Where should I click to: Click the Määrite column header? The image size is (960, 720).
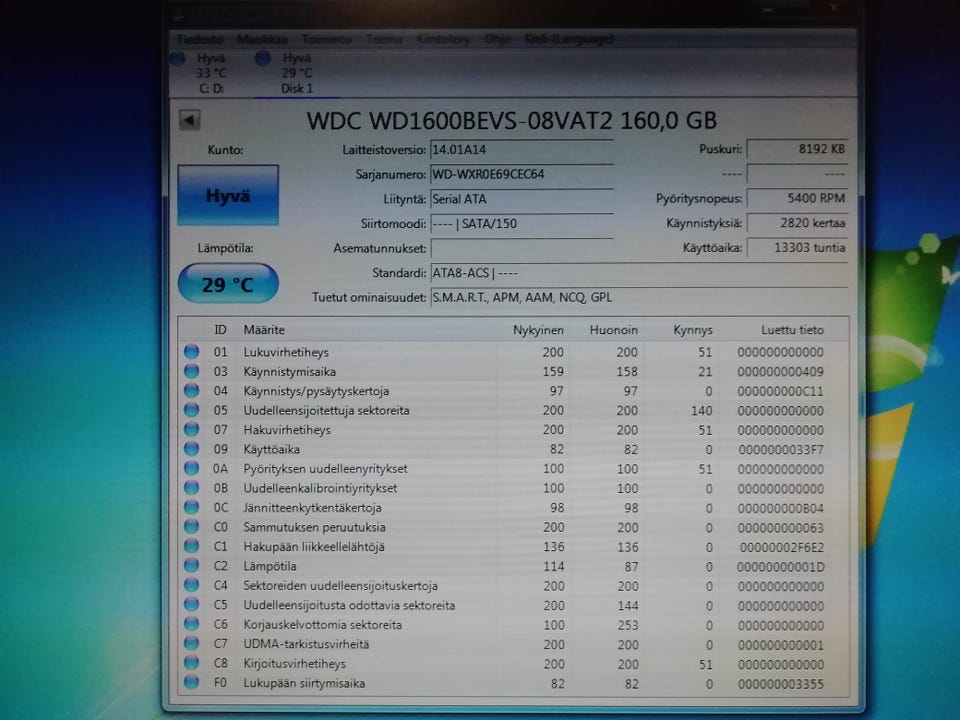[x=264, y=330]
